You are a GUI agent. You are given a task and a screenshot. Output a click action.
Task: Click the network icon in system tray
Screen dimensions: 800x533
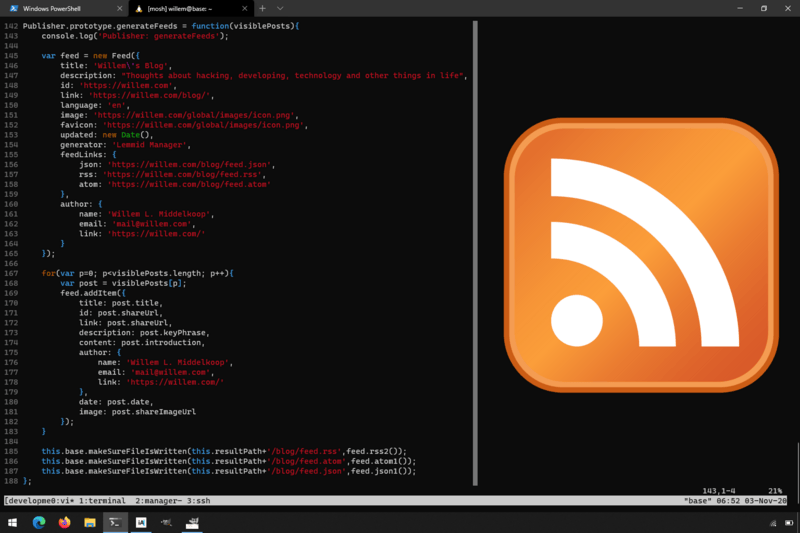(x=773, y=523)
